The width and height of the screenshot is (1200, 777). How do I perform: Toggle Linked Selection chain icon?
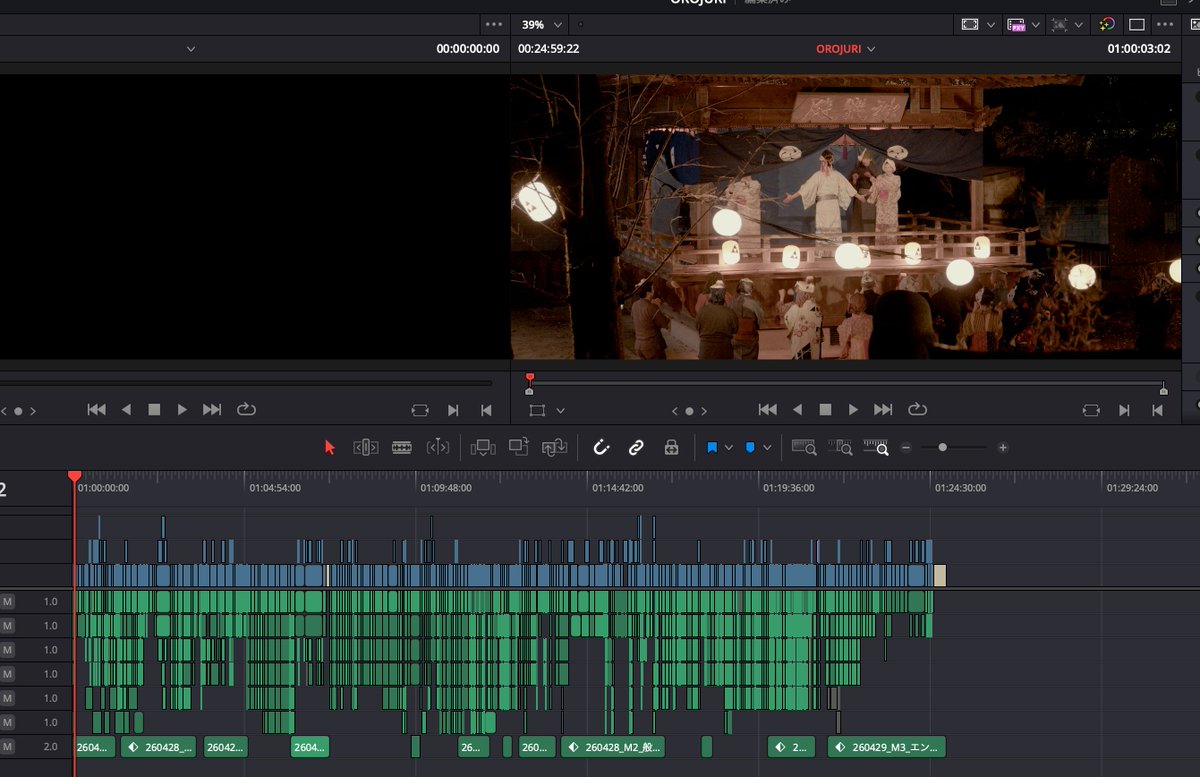[636, 448]
